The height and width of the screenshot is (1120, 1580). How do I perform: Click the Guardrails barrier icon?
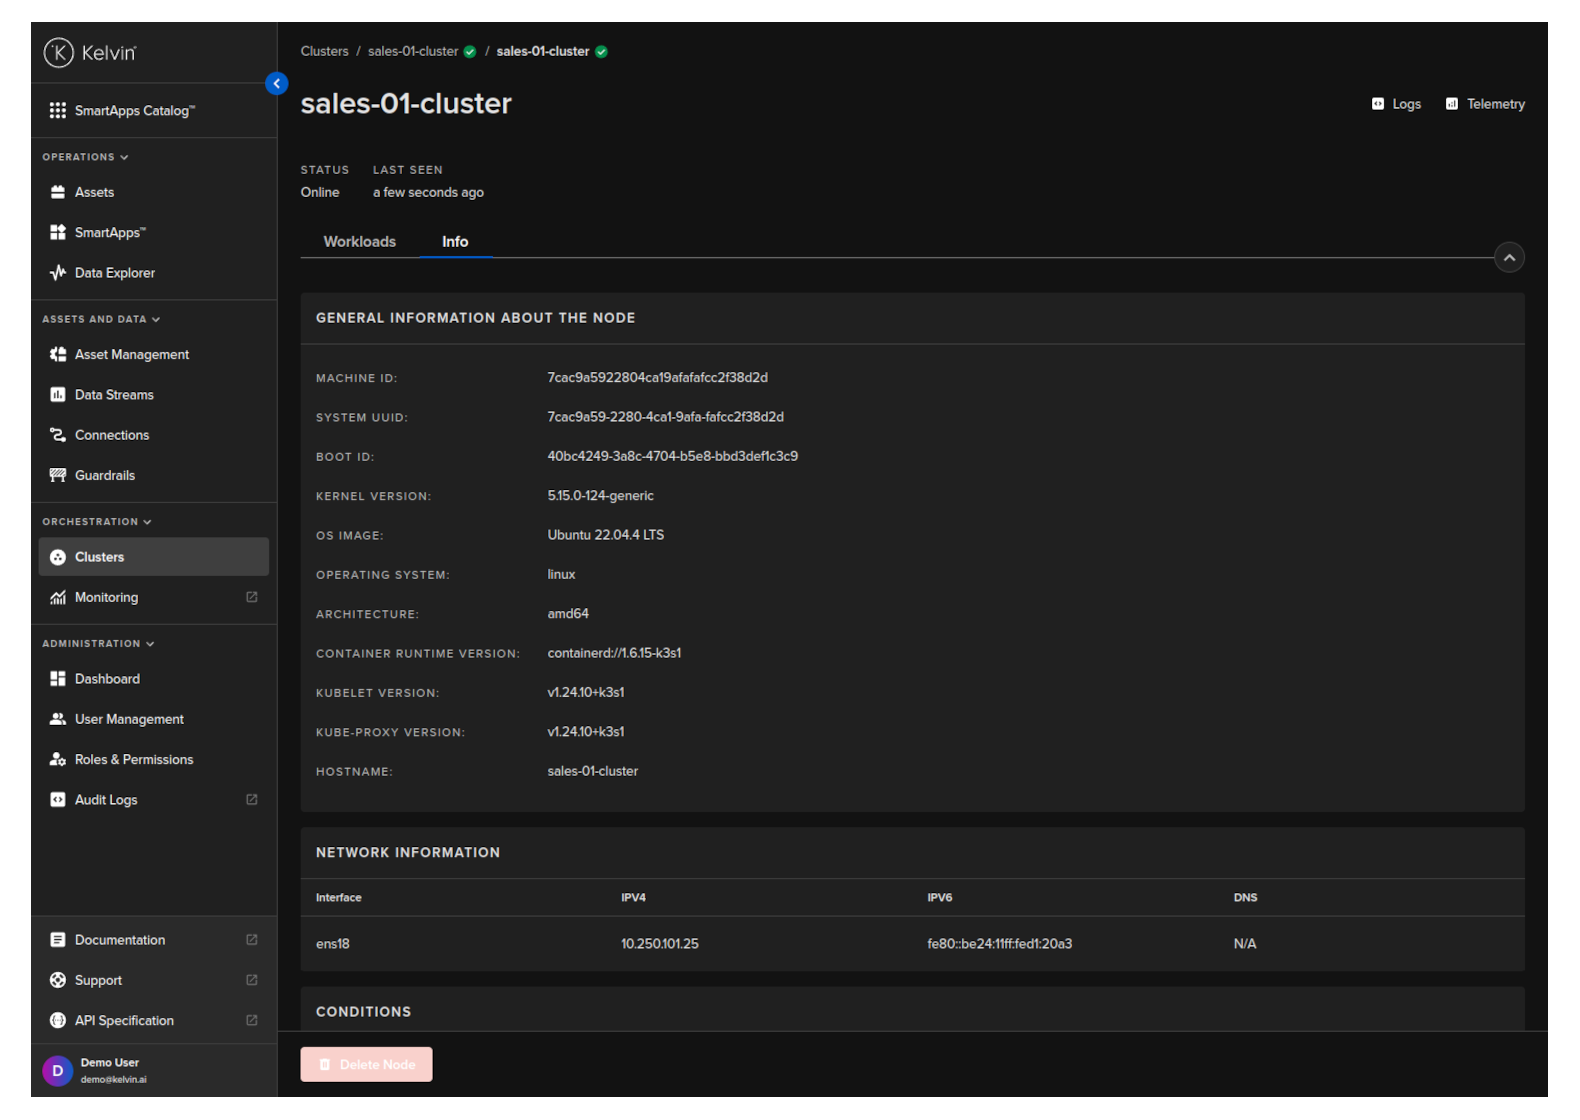(58, 475)
